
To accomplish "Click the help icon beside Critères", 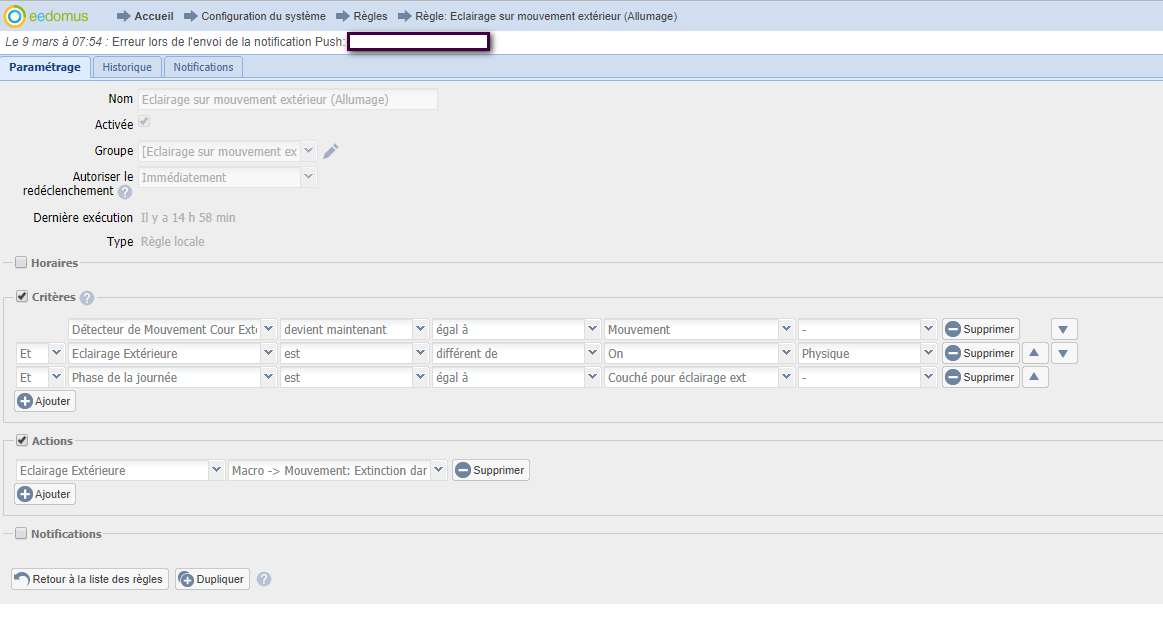I will click(87, 298).
